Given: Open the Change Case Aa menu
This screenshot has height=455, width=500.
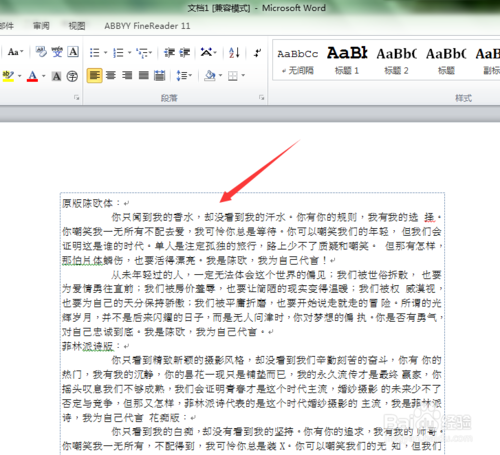Looking at the screenshot, I should click(15, 52).
